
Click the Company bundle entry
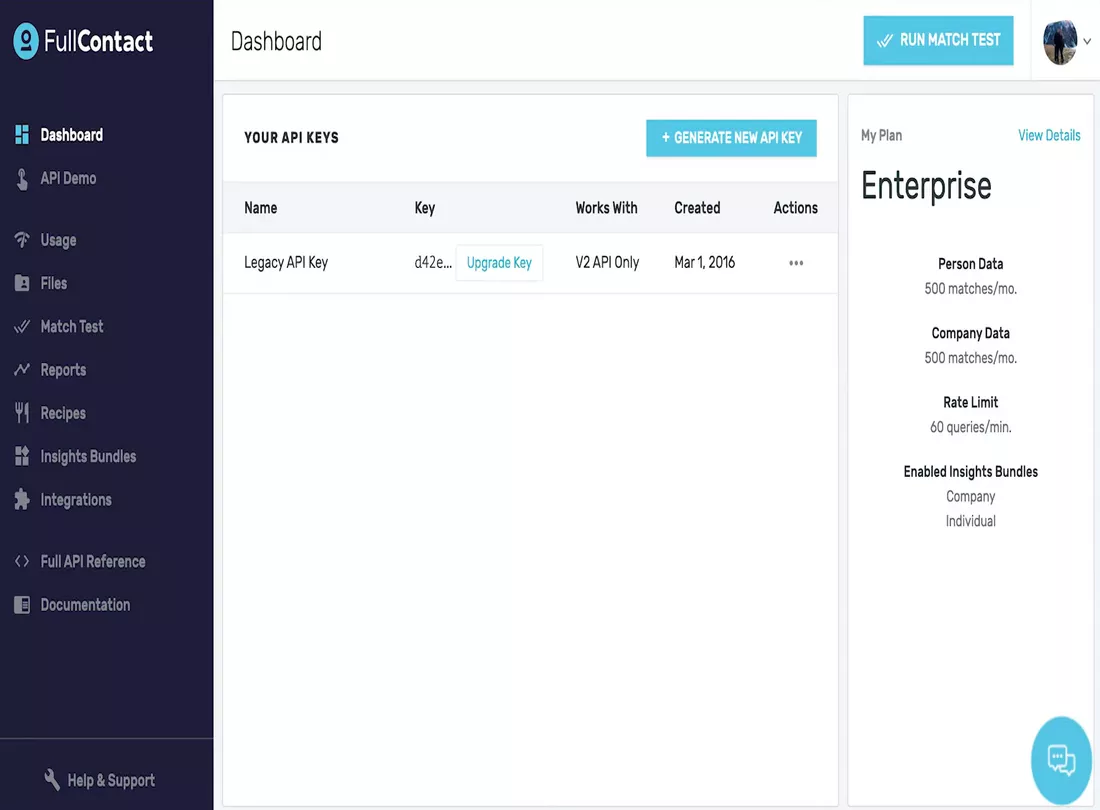(970, 497)
